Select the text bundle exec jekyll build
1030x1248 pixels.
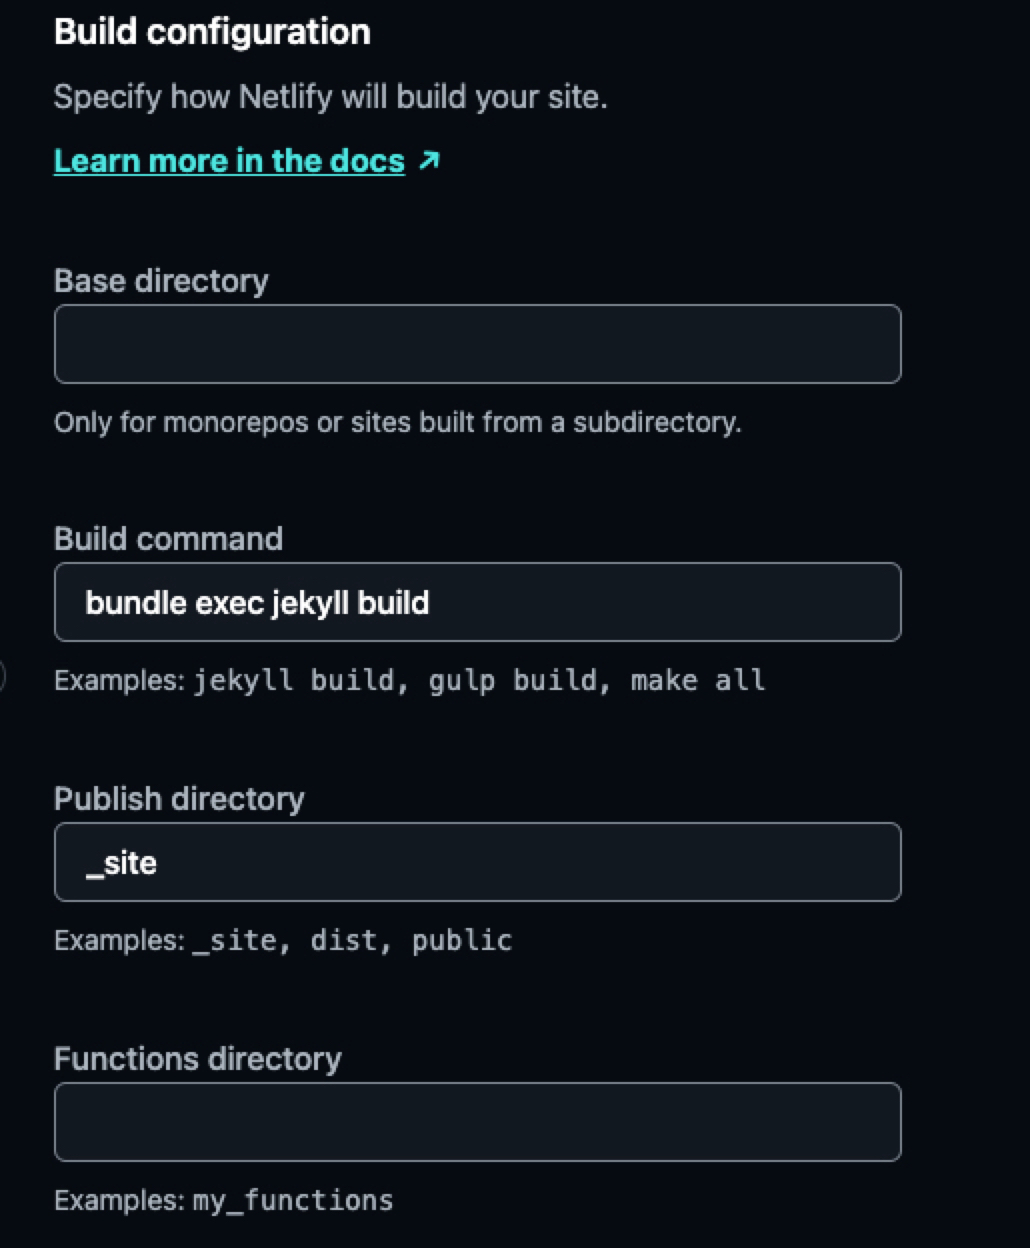coord(258,602)
